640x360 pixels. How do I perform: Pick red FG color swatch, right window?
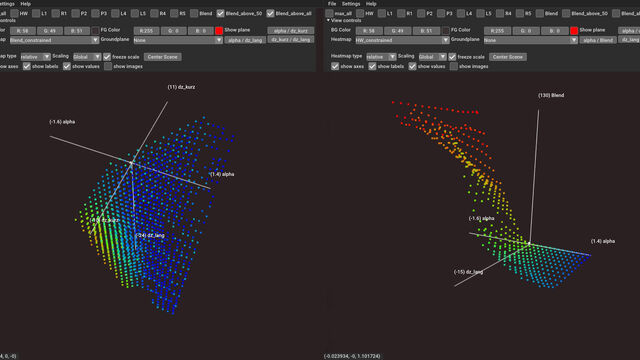(574, 31)
